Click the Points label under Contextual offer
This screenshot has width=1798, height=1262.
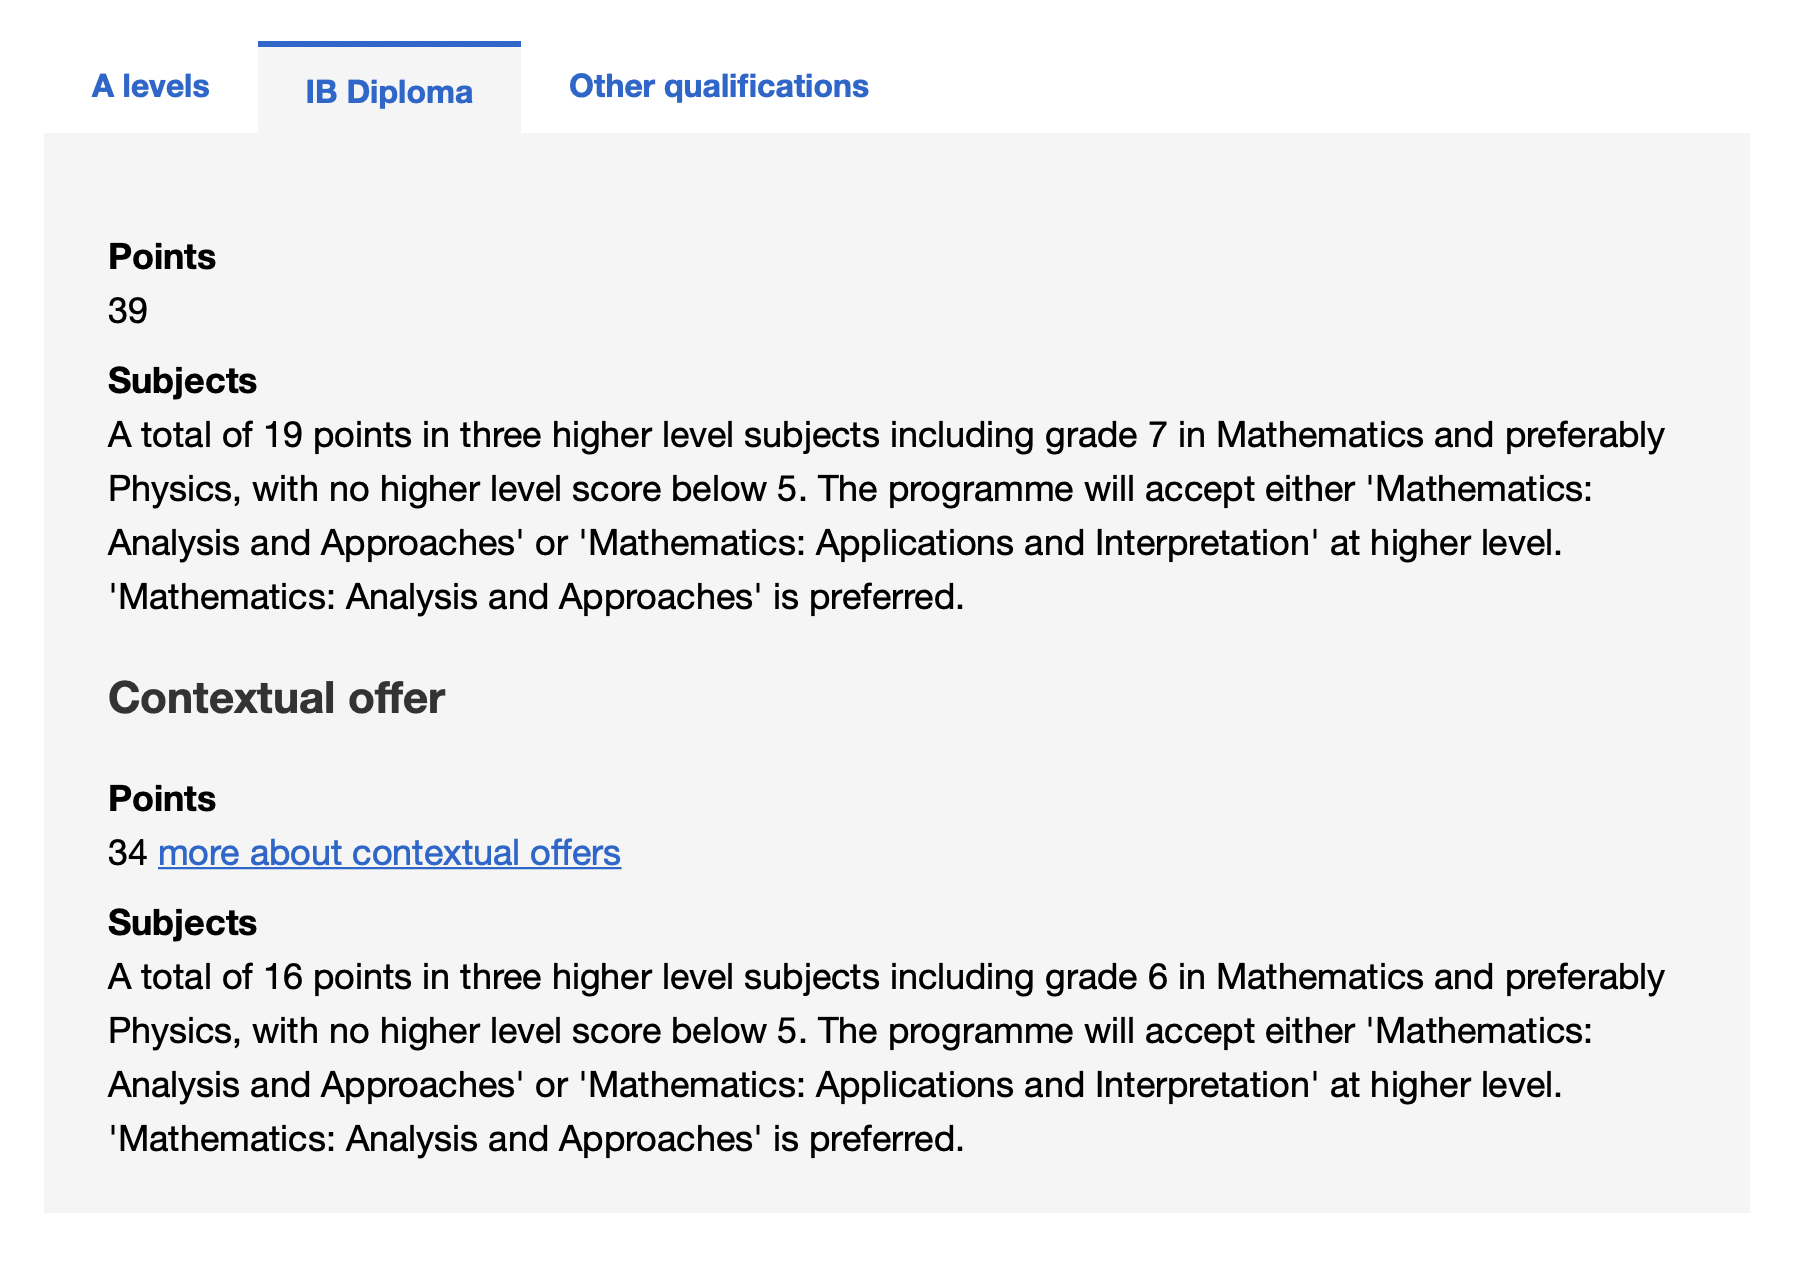point(162,798)
